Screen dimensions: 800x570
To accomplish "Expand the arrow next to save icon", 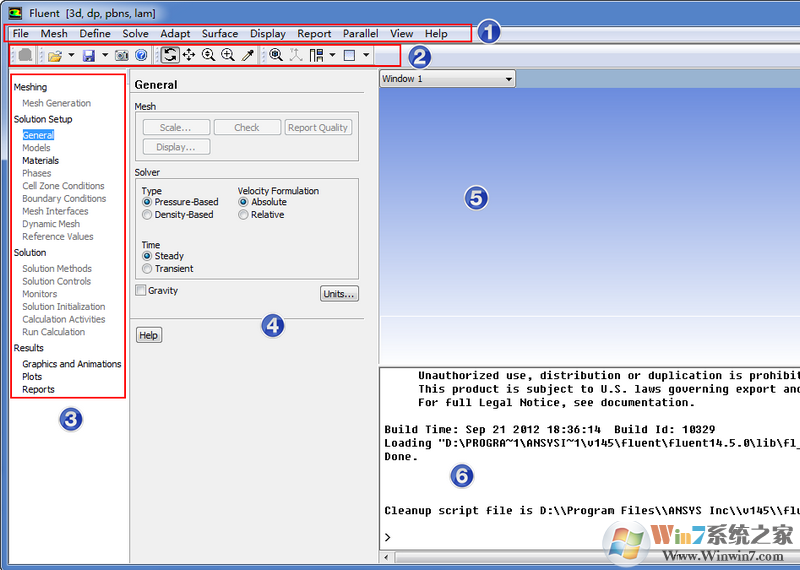I will click(x=104, y=55).
